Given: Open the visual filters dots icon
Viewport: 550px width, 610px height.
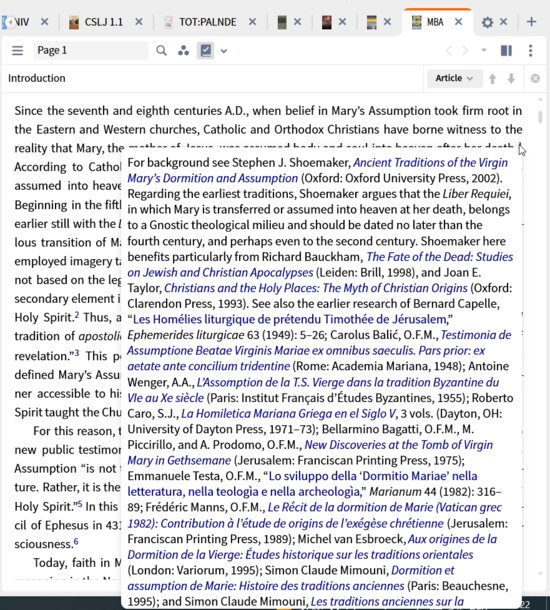Looking at the screenshot, I should point(183,51).
